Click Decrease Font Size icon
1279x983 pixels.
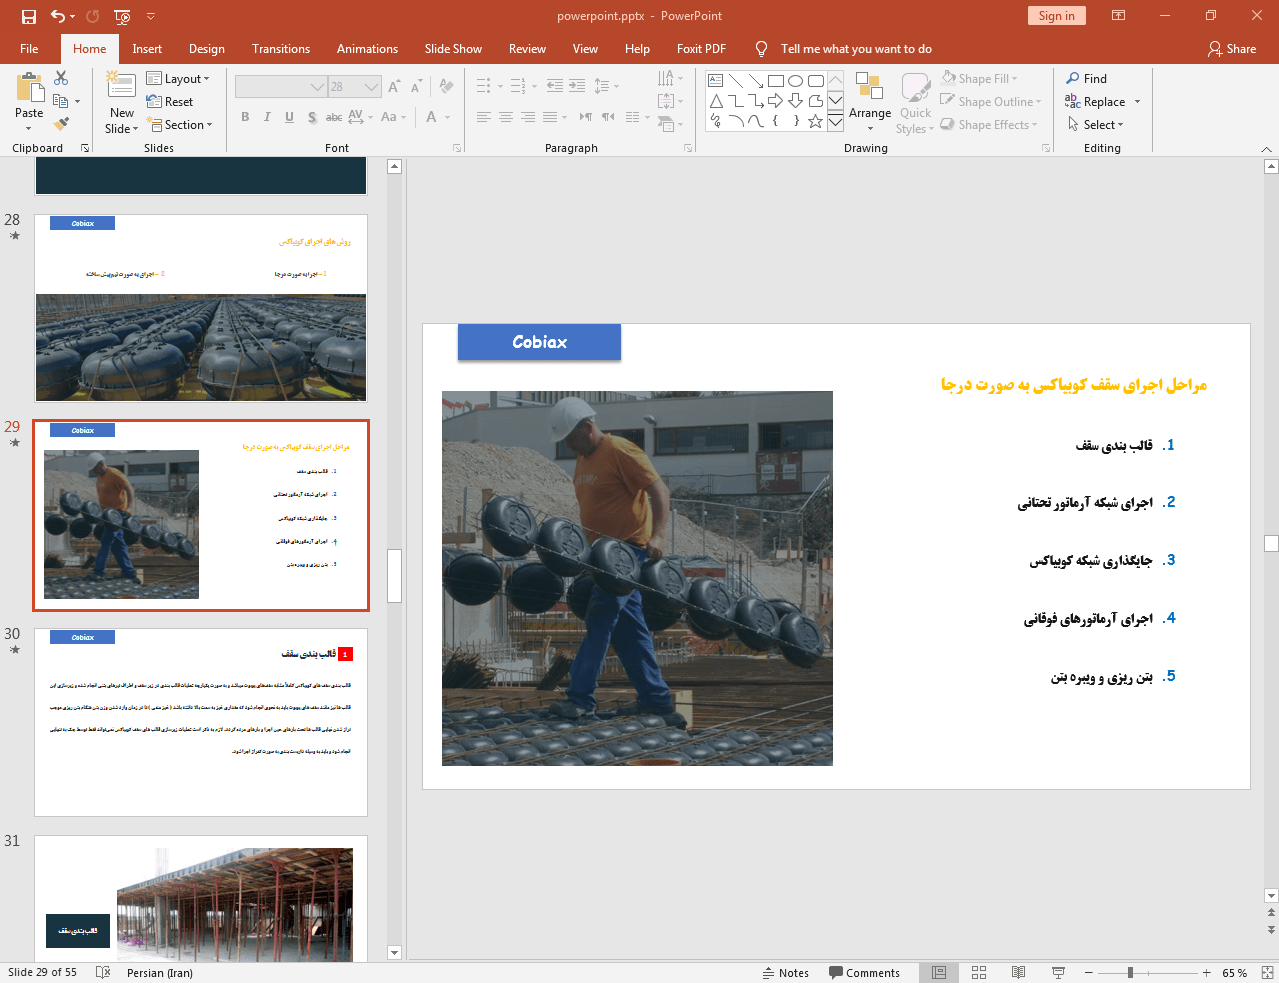(x=417, y=87)
